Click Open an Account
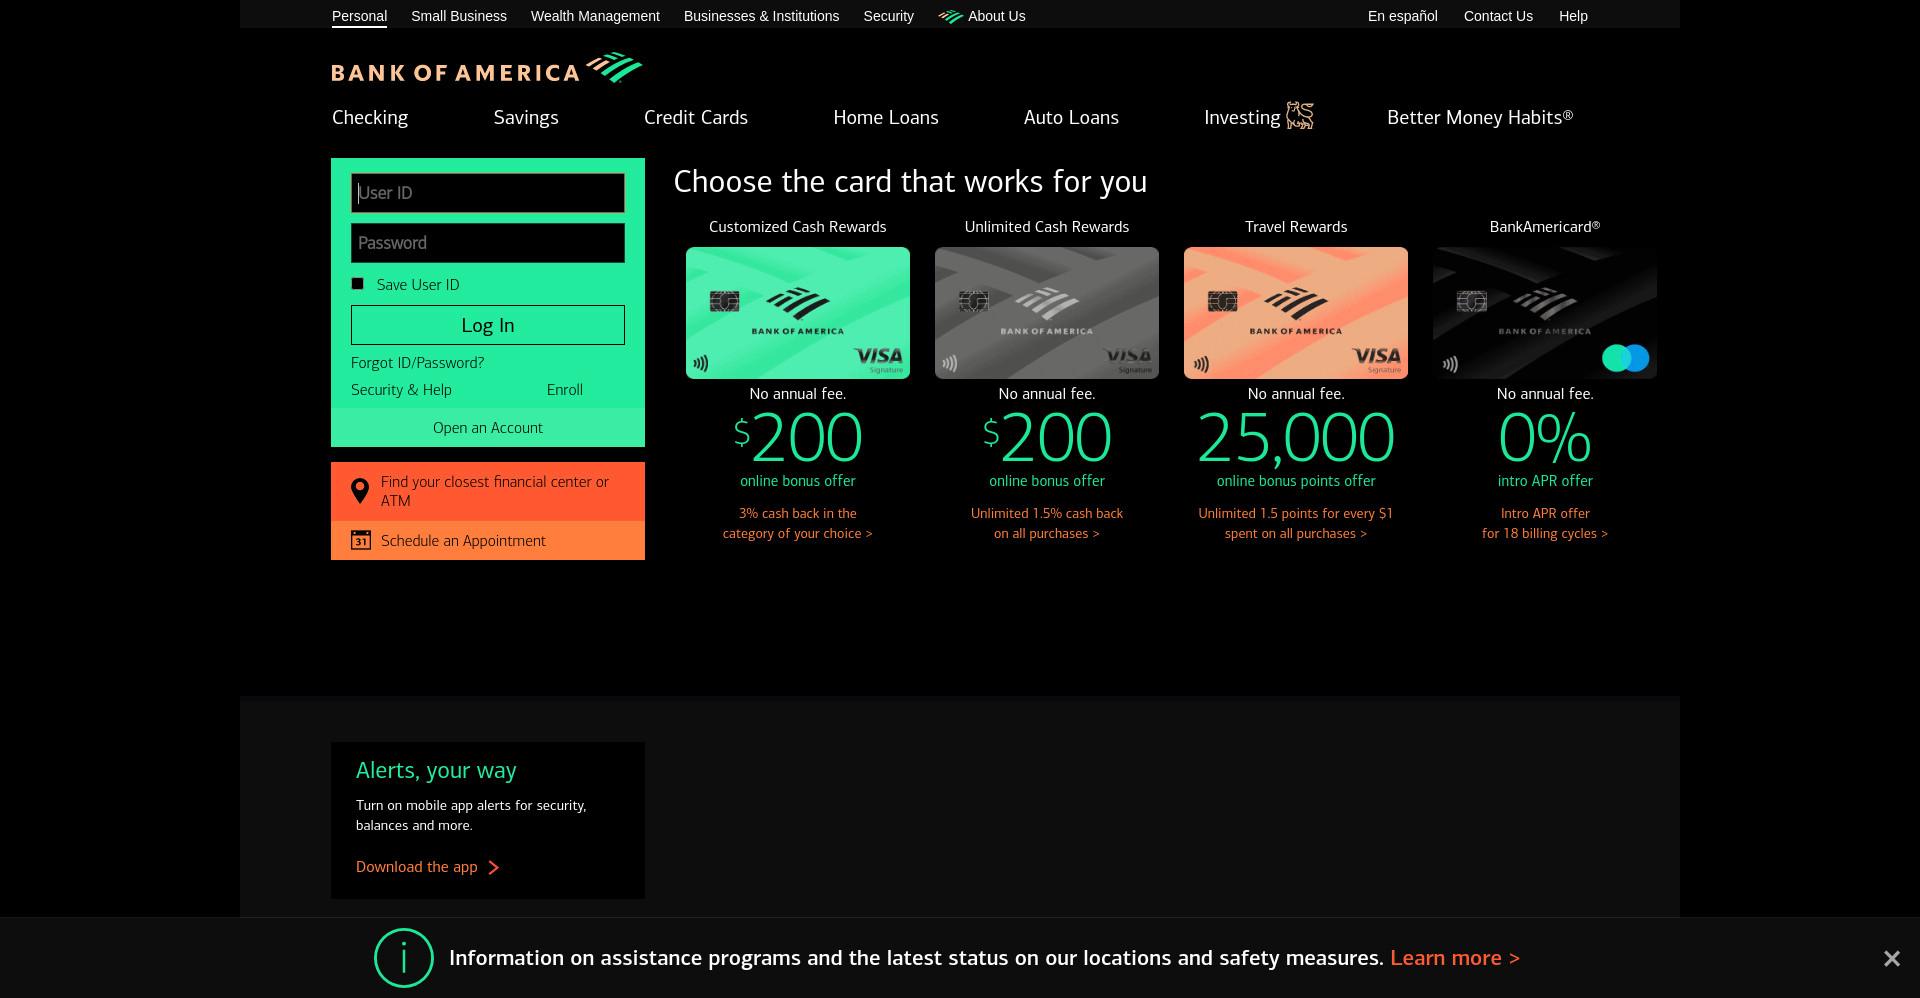This screenshot has width=1920, height=998. (x=488, y=428)
